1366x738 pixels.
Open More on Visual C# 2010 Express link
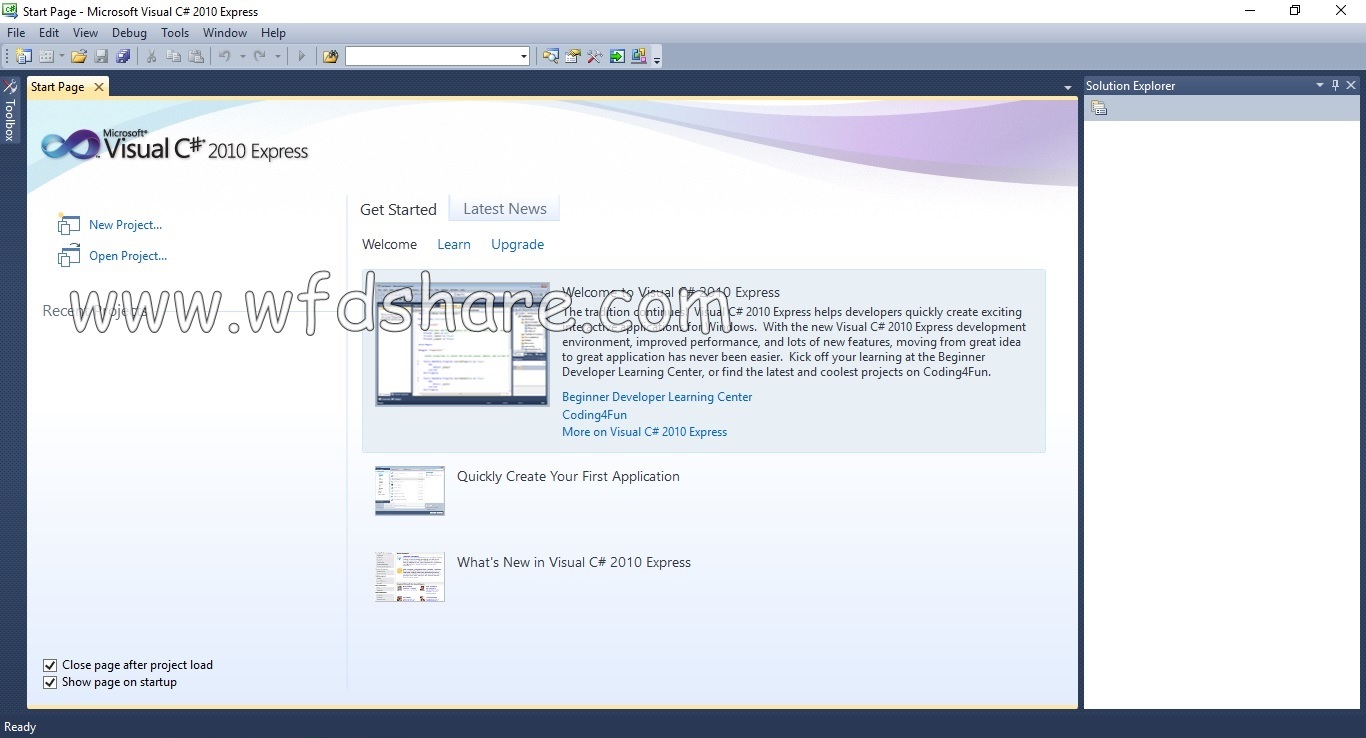click(x=644, y=432)
